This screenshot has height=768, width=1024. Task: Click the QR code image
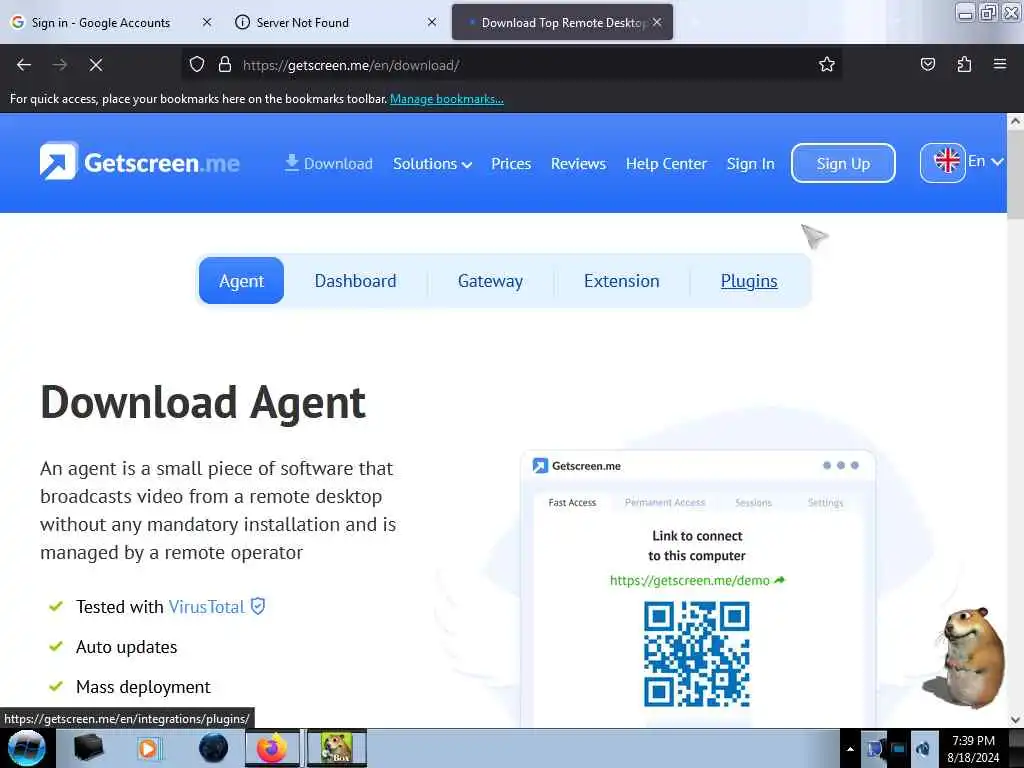[697, 654]
